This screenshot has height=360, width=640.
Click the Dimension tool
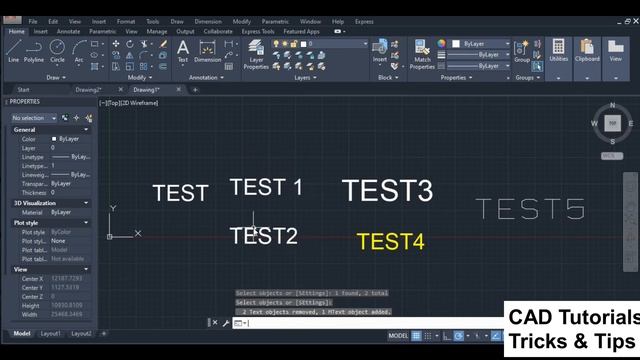(x=207, y=51)
